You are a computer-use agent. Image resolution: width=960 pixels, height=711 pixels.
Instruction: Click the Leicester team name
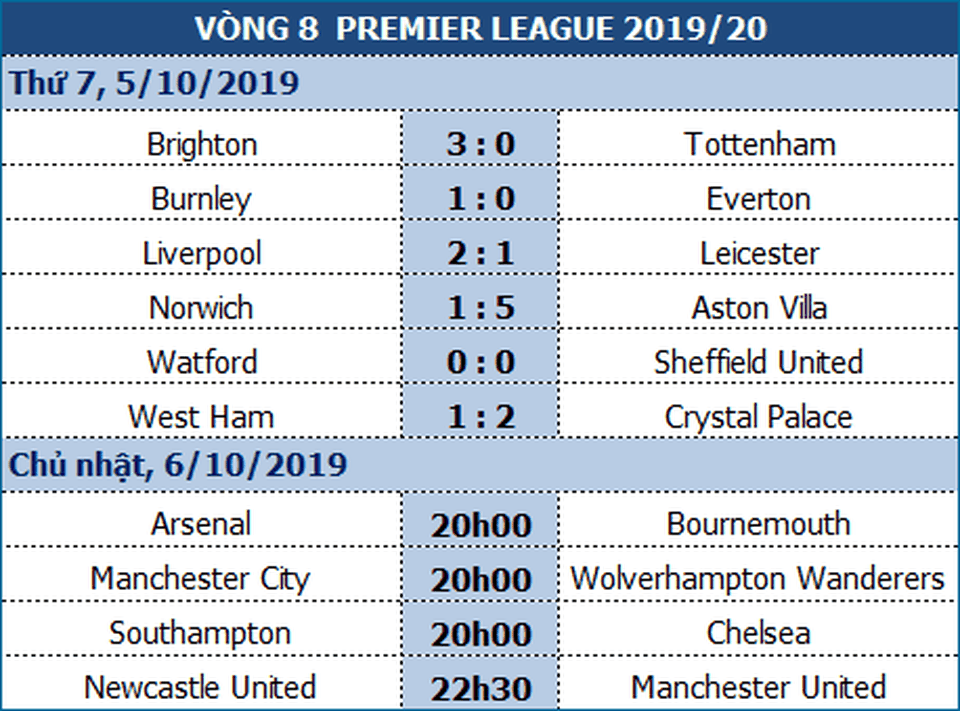coord(759,253)
